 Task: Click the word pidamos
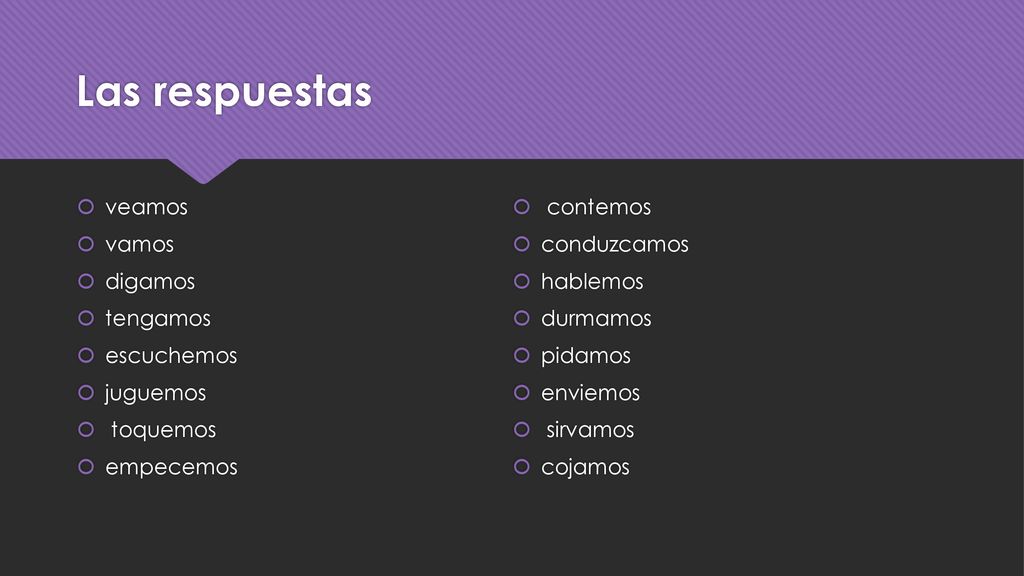tap(586, 357)
